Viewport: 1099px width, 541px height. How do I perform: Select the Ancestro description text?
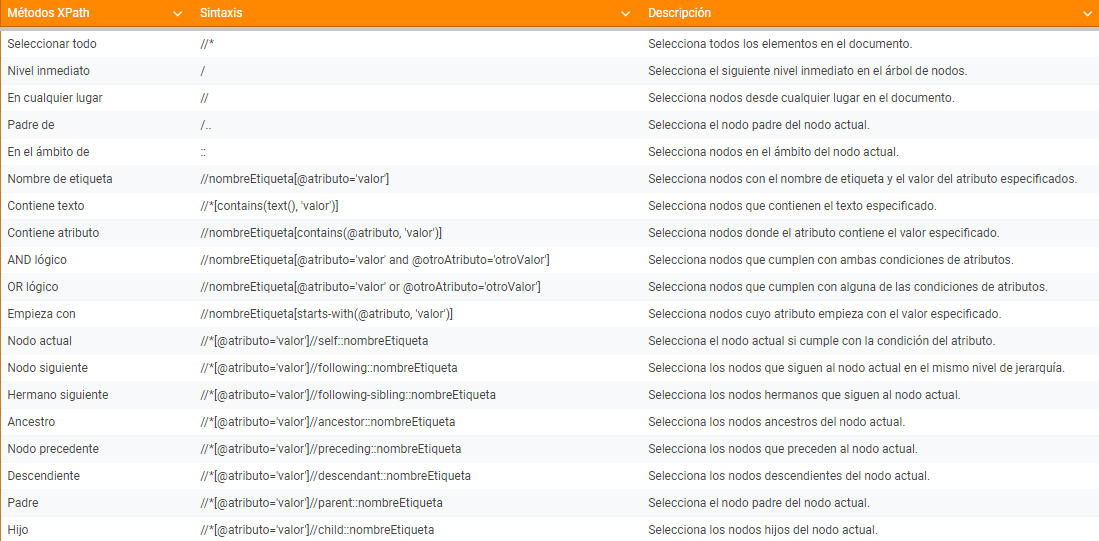click(776, 422)
